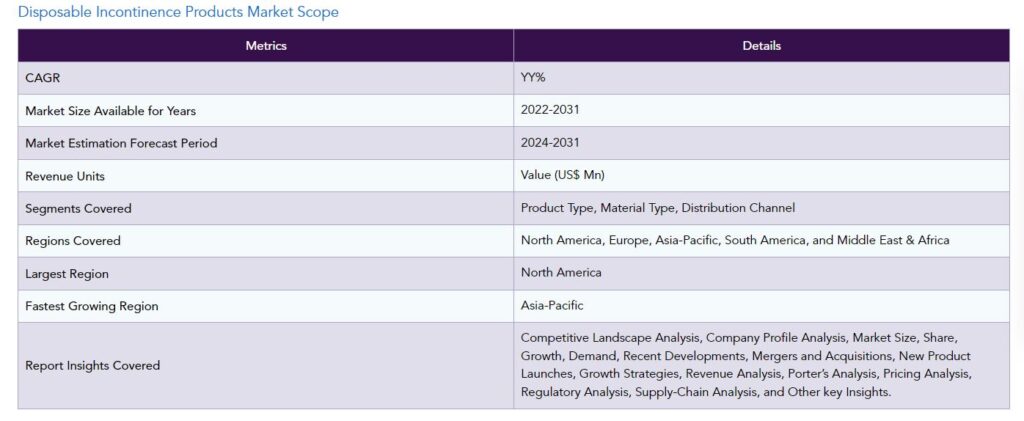Viewport: 1024px width, 421px height.
Task: Select the Largest Region row label
Action: (67, 274)
